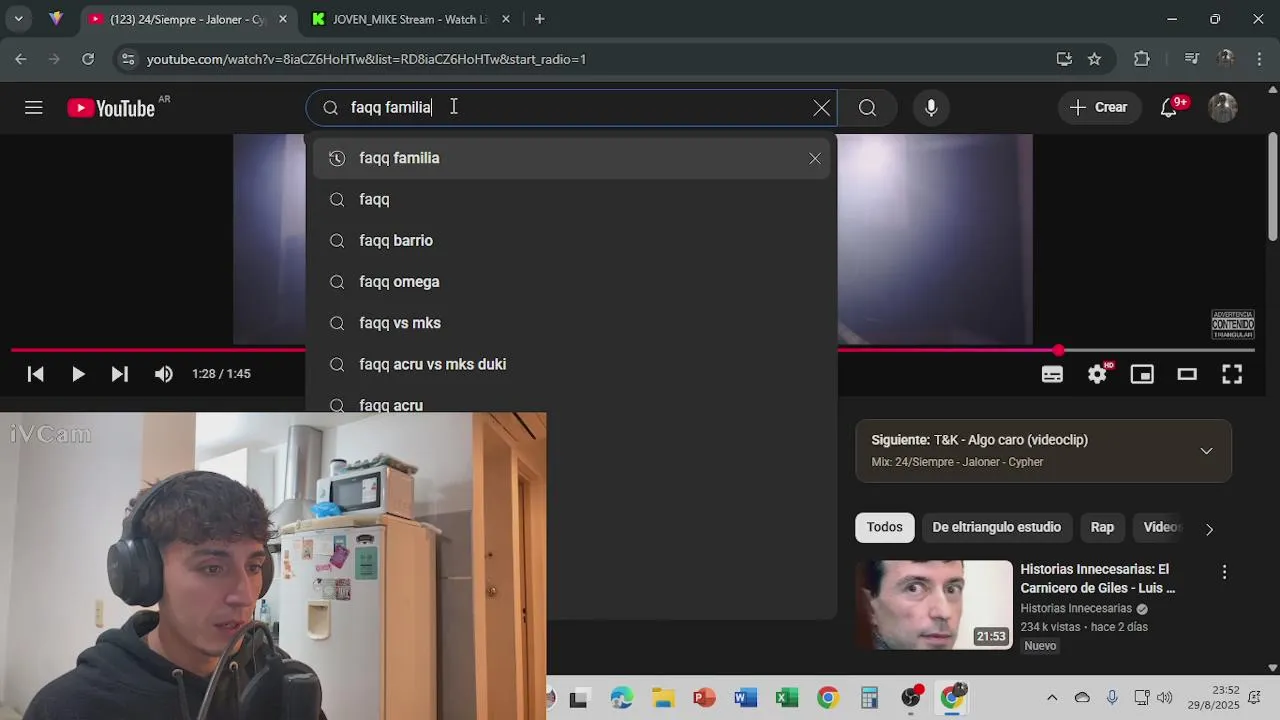
Task: Open the browser extensions puzzle icon
Action: [1142, 59]
